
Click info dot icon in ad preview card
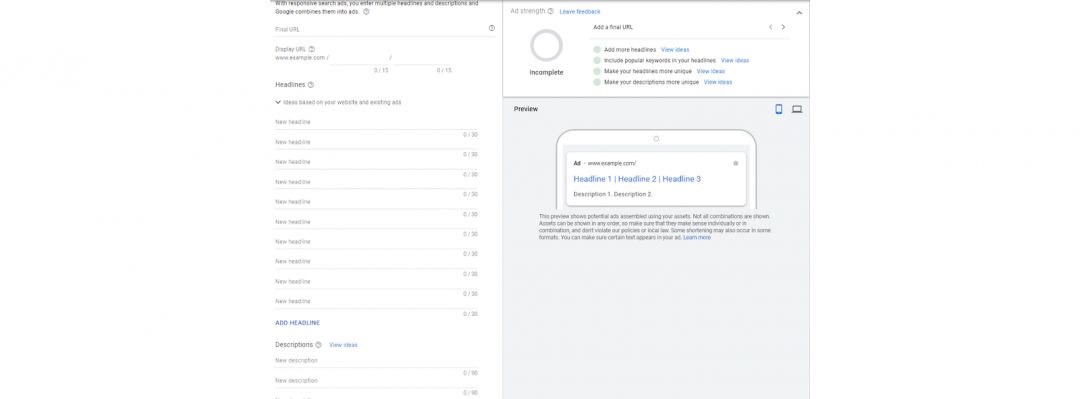pos(736,163)
